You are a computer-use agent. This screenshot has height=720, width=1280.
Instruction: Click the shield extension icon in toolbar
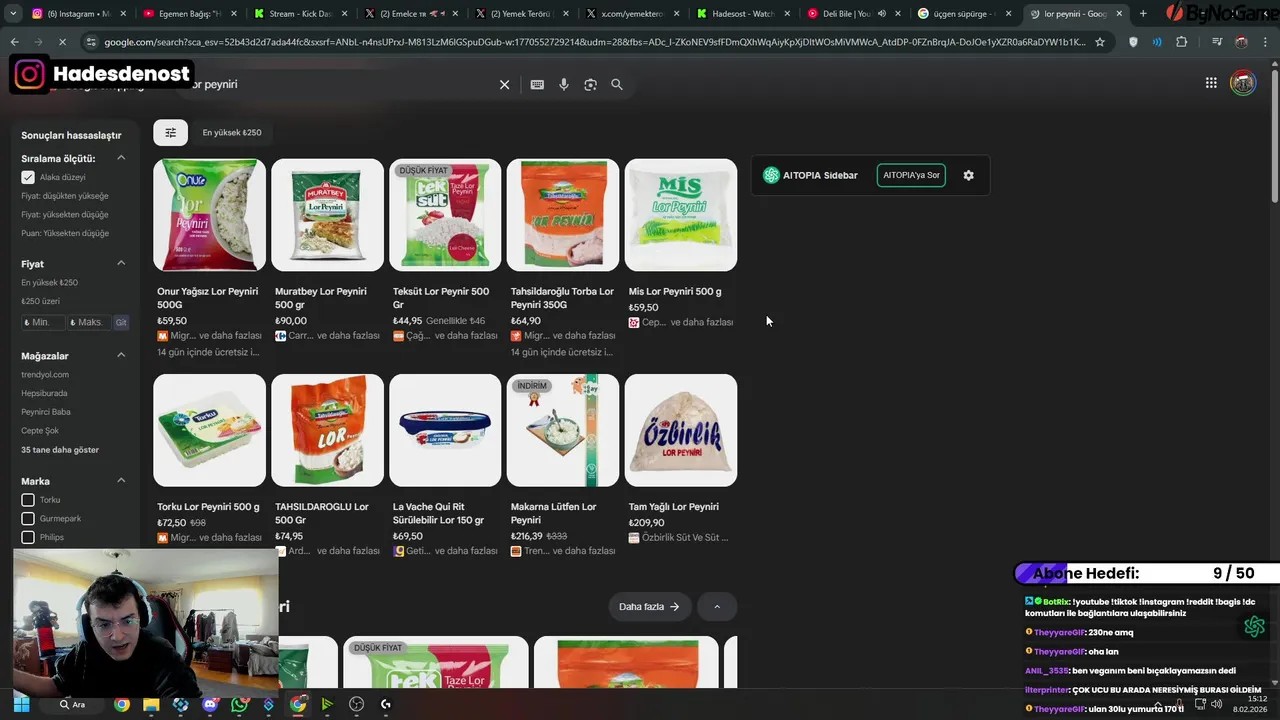click(1133, 42)
